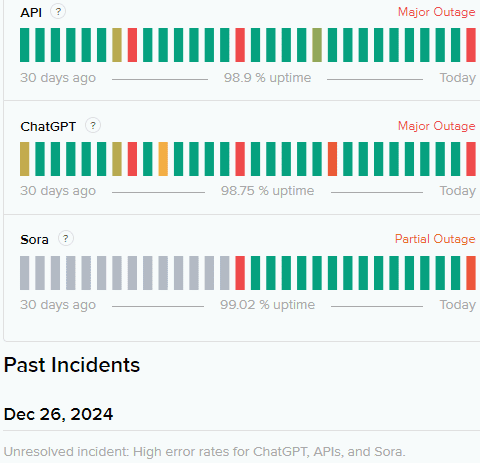Click the 'Sora' component name
The image size is (480, 463).
[x=34, y=240]
